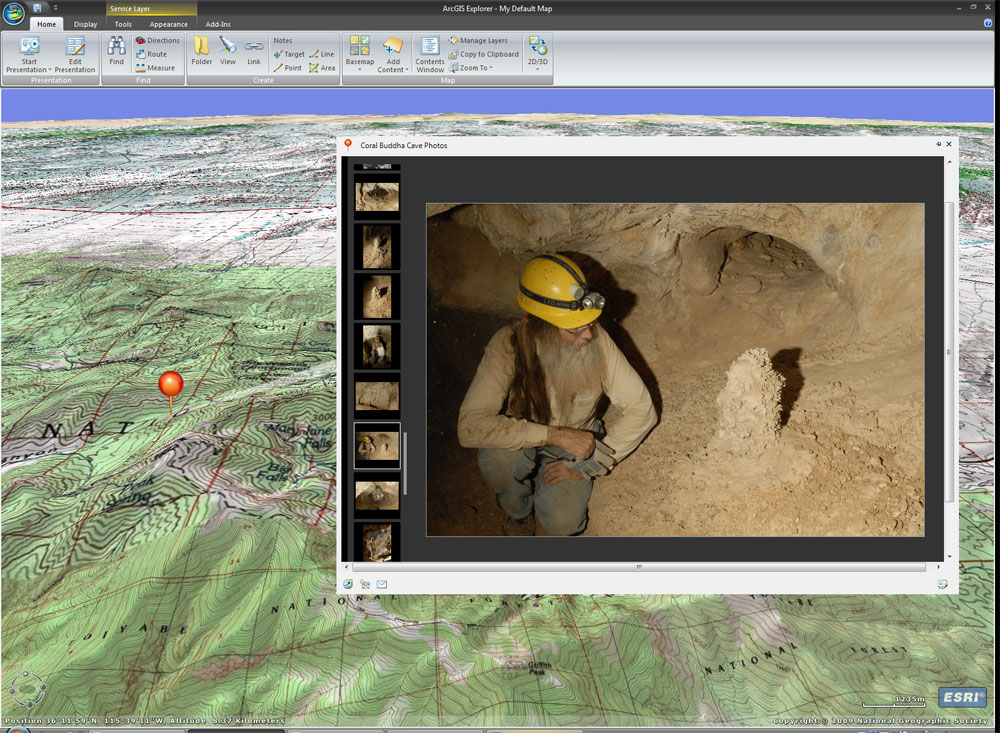Click the globe icon in popup footer
Viewport: 1000px width, 733px height.
[x=348, y=584]
